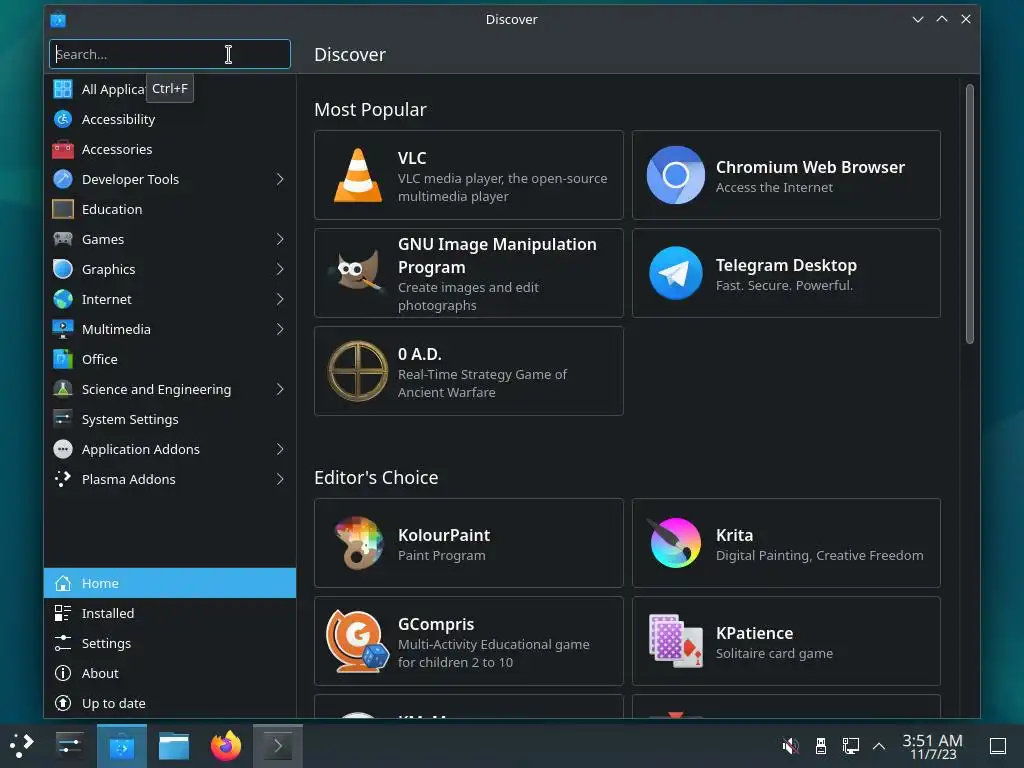Expand Graphics subcategories arrow

tap(280, 269)
